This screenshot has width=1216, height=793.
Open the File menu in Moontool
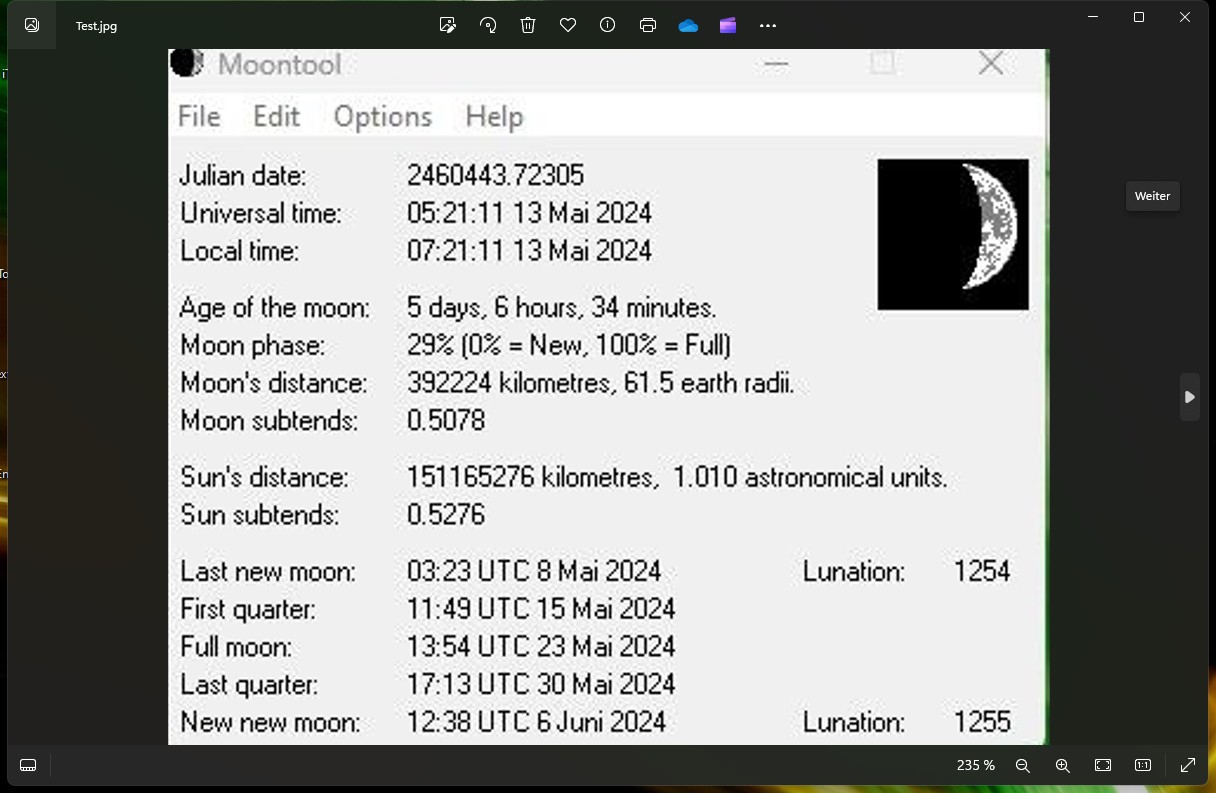coord(199,116)
